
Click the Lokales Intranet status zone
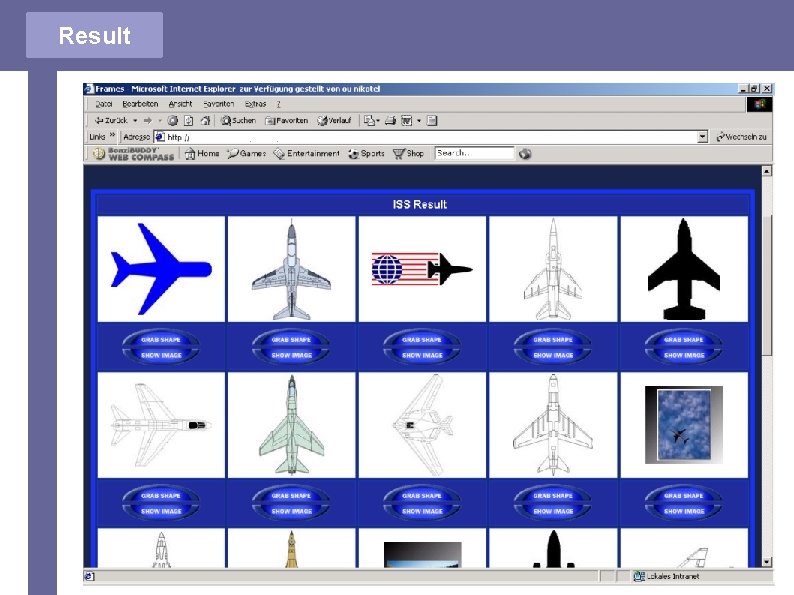point(667,576)
